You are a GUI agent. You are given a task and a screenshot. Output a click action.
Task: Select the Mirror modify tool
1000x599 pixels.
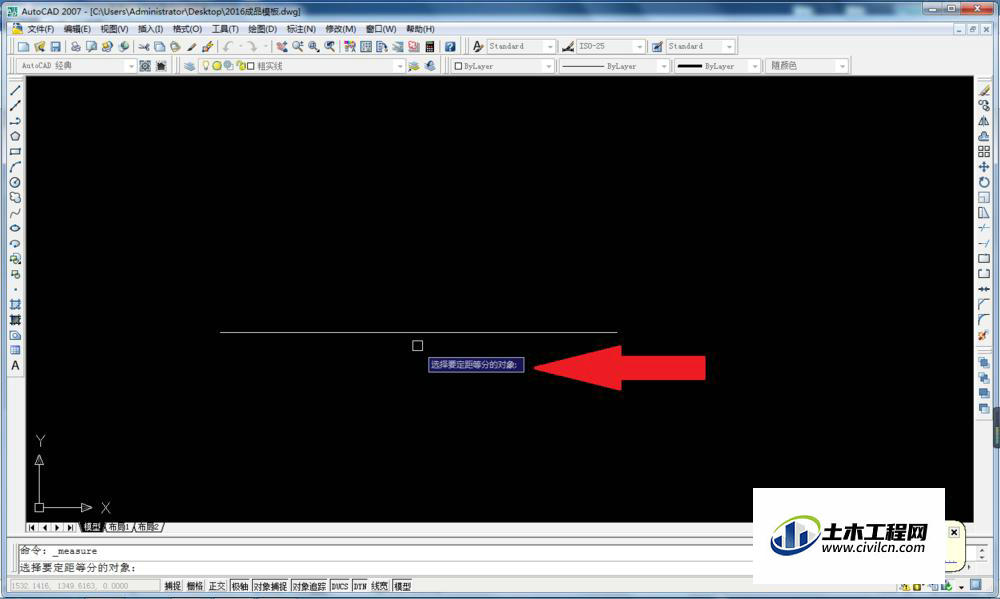pyautogui.click(x=984, y=121)
